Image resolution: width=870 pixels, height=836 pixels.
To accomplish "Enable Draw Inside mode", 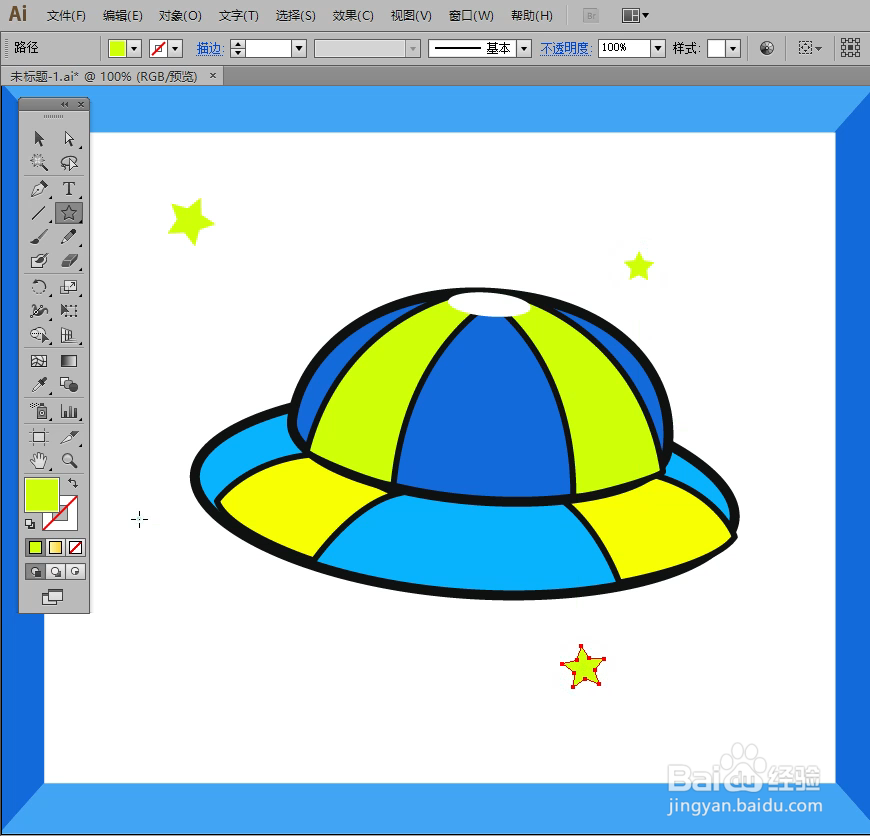I will [x=75, y=571].
